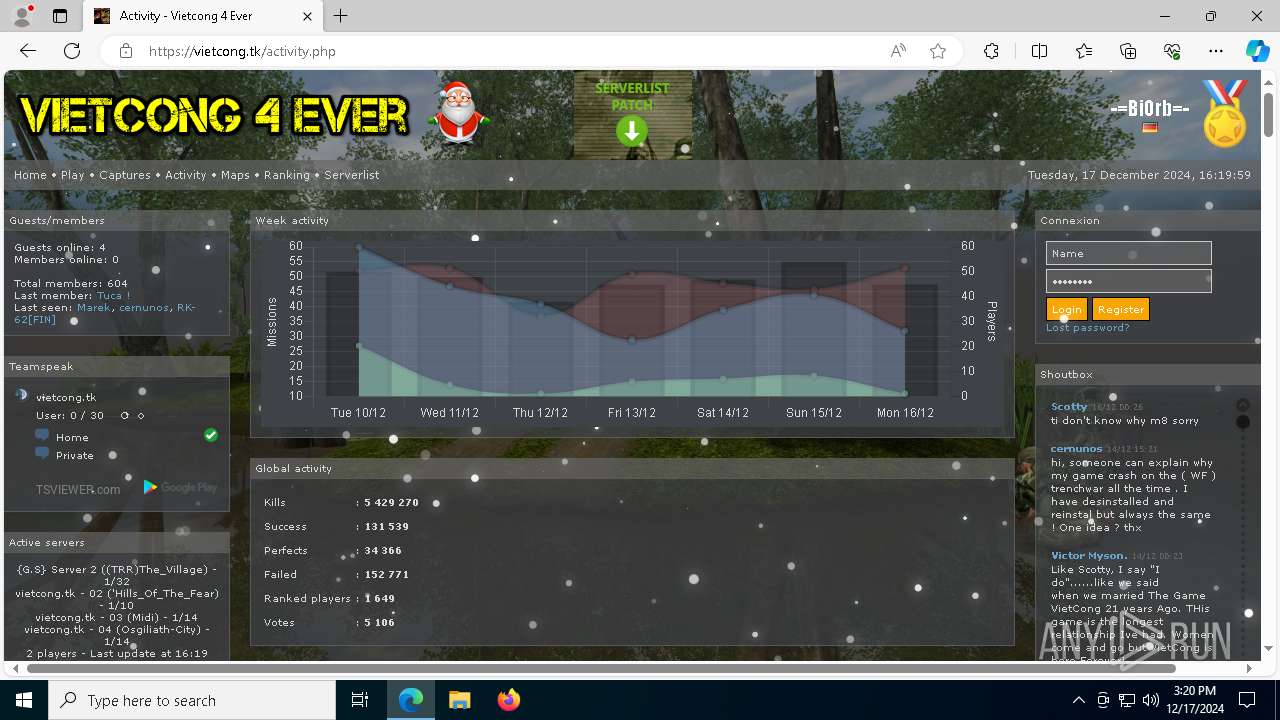Refresh the page with the reload icon
Image resolution: width=1280 pixels, height=720 pixels.
(72, 51)
